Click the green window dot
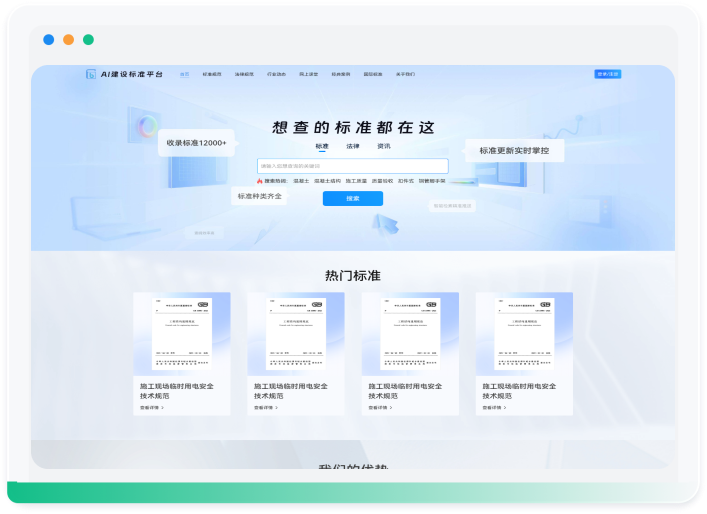The image size is (707, 514). (88, 40)
